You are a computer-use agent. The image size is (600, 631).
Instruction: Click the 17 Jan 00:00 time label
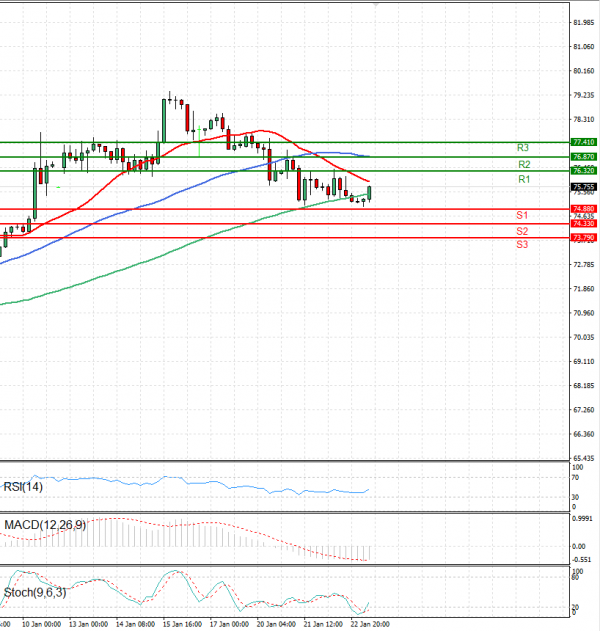[229, 624]
